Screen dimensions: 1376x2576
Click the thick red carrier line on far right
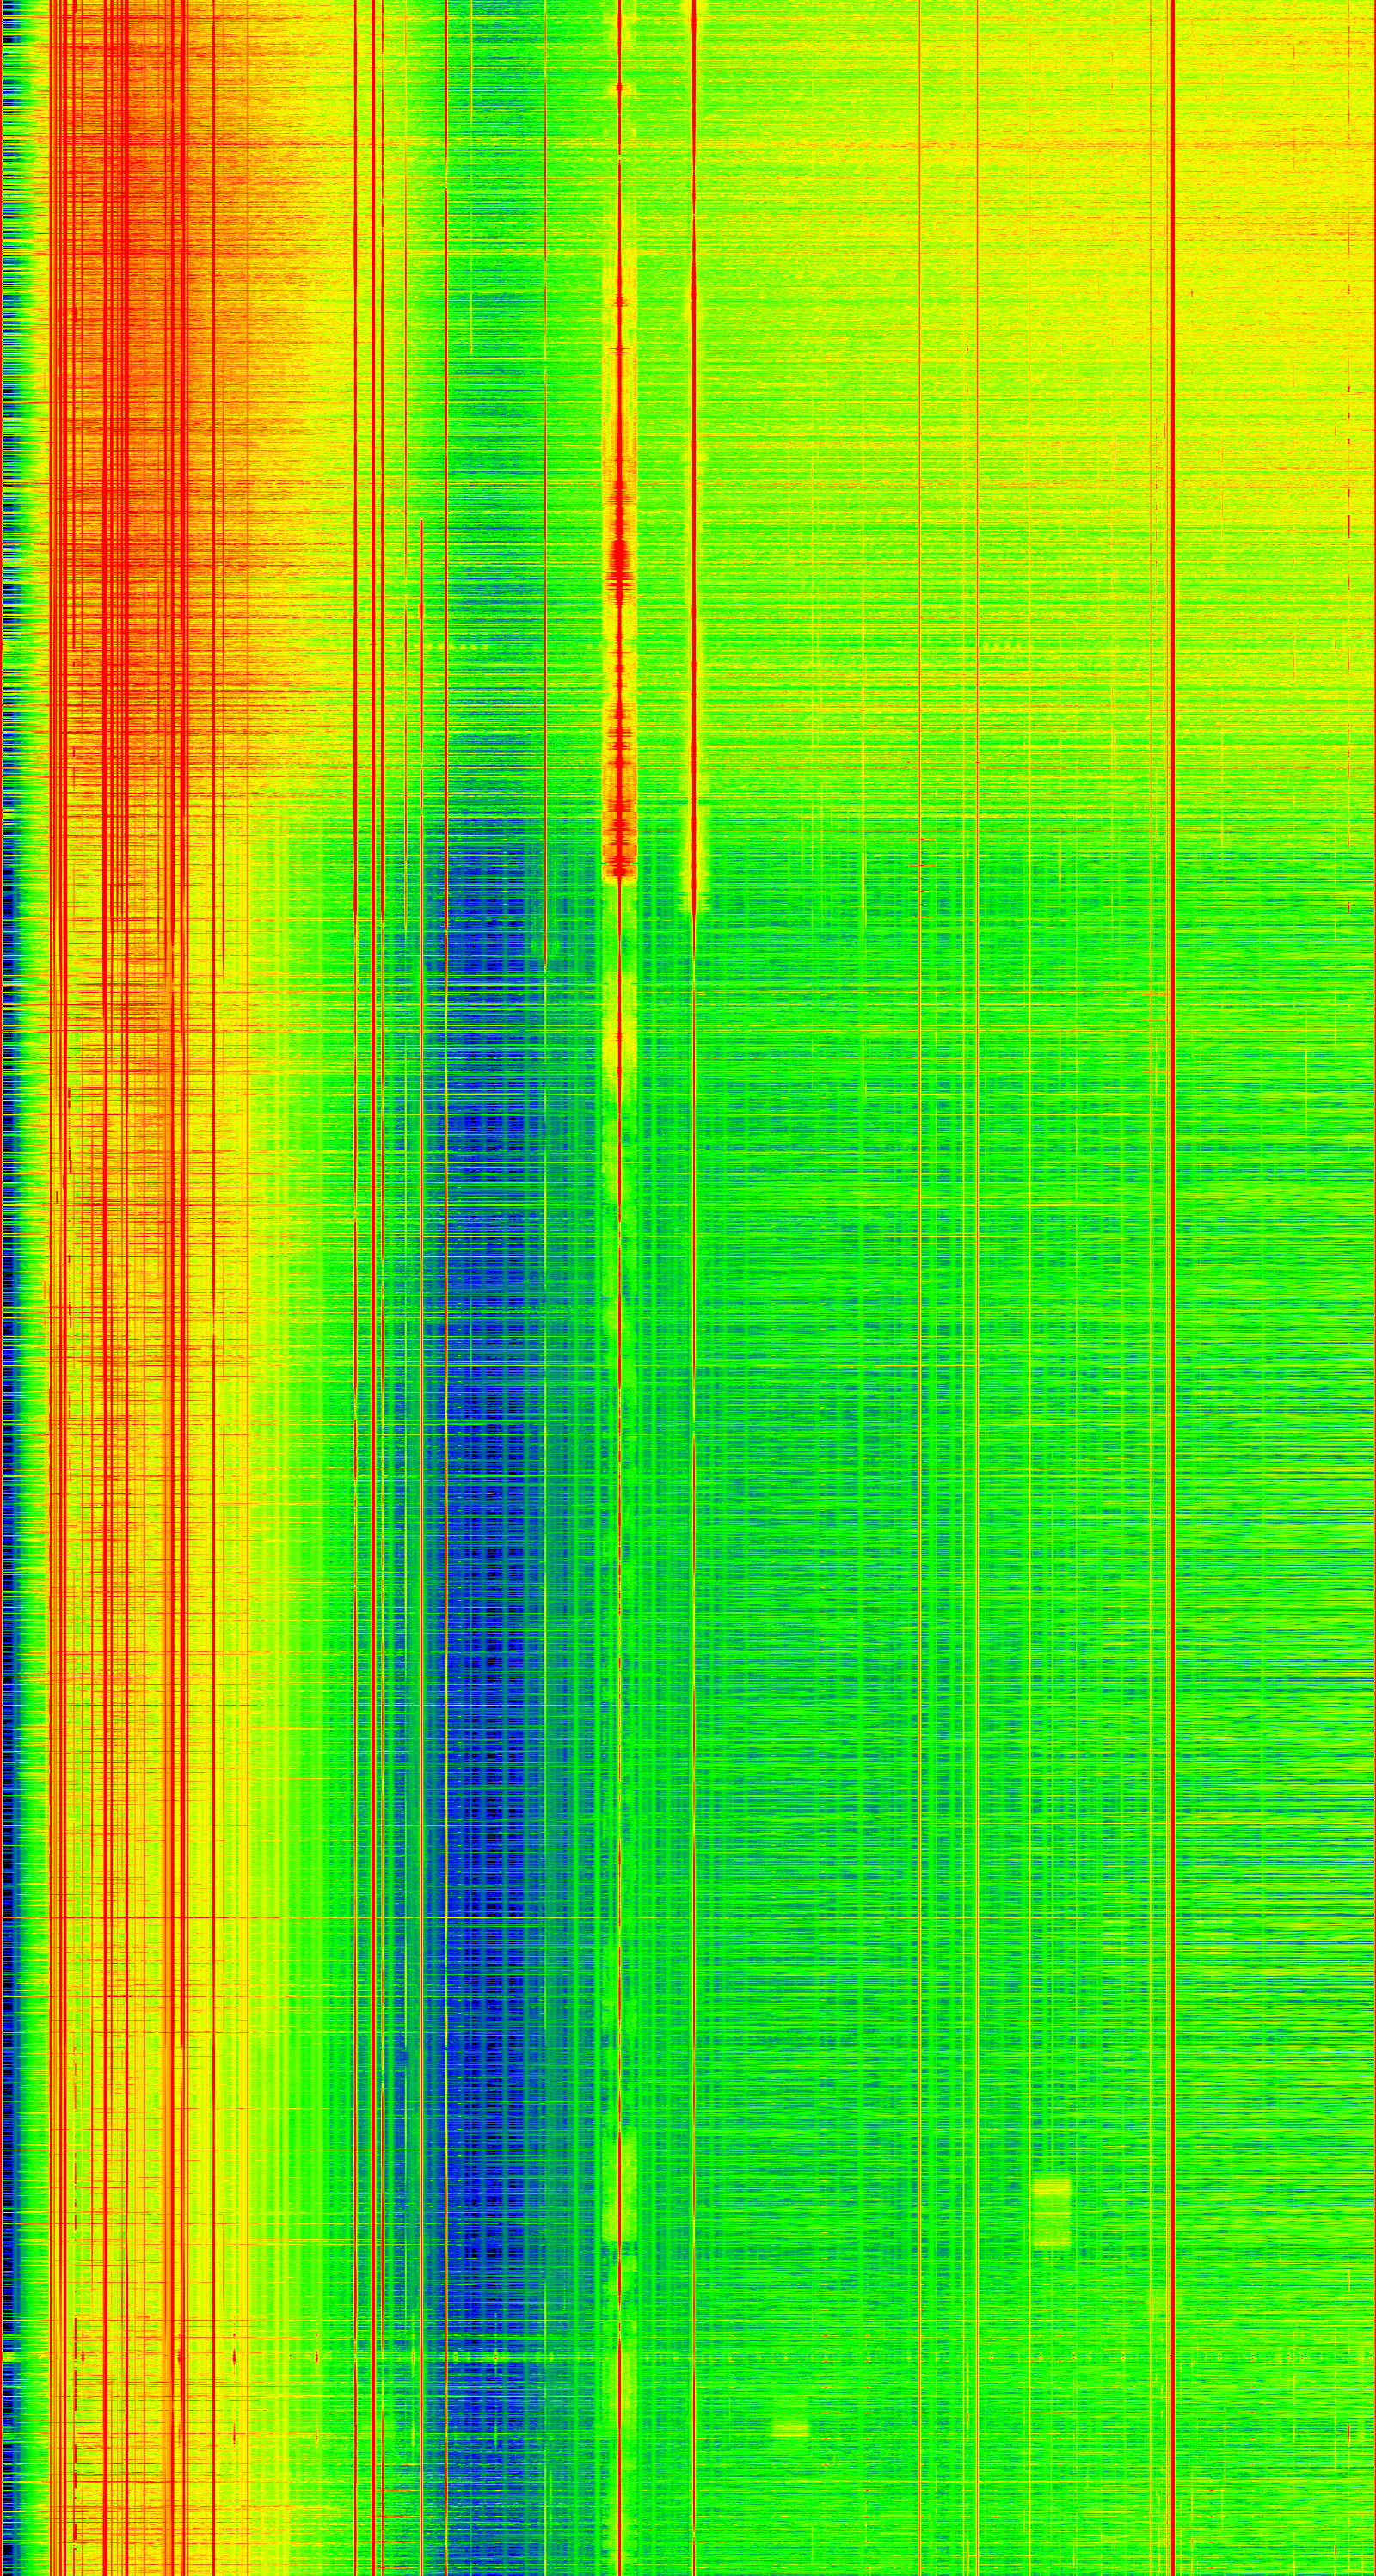pos(1172,1200)
